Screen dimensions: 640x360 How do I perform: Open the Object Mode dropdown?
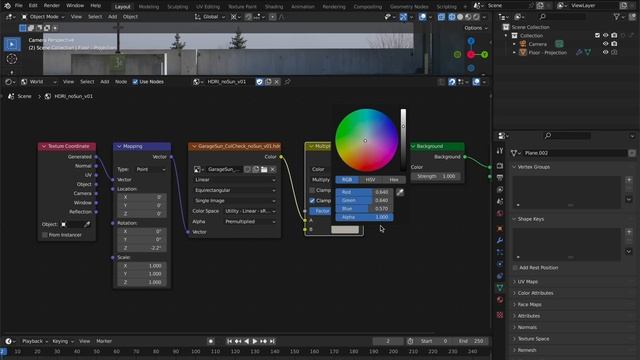tap(43, 17)
